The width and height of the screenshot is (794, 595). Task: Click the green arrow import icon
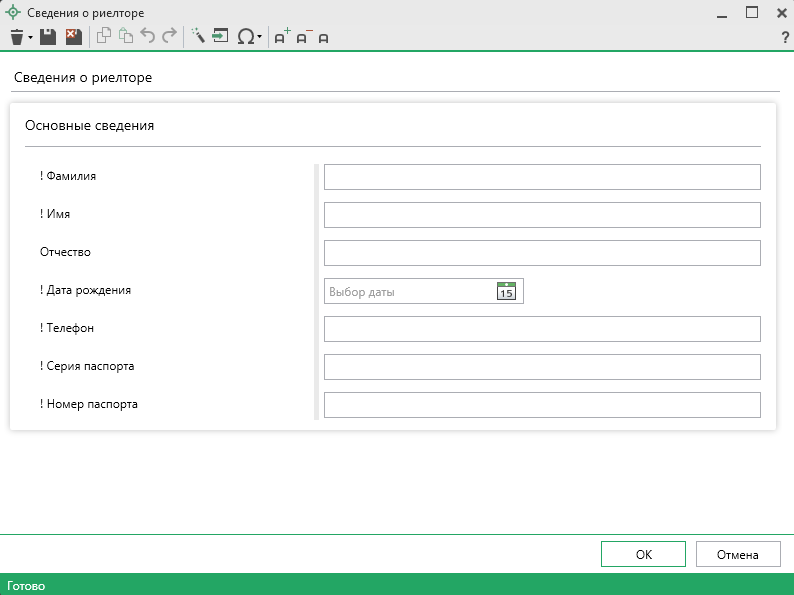click(x=220, y=37)
